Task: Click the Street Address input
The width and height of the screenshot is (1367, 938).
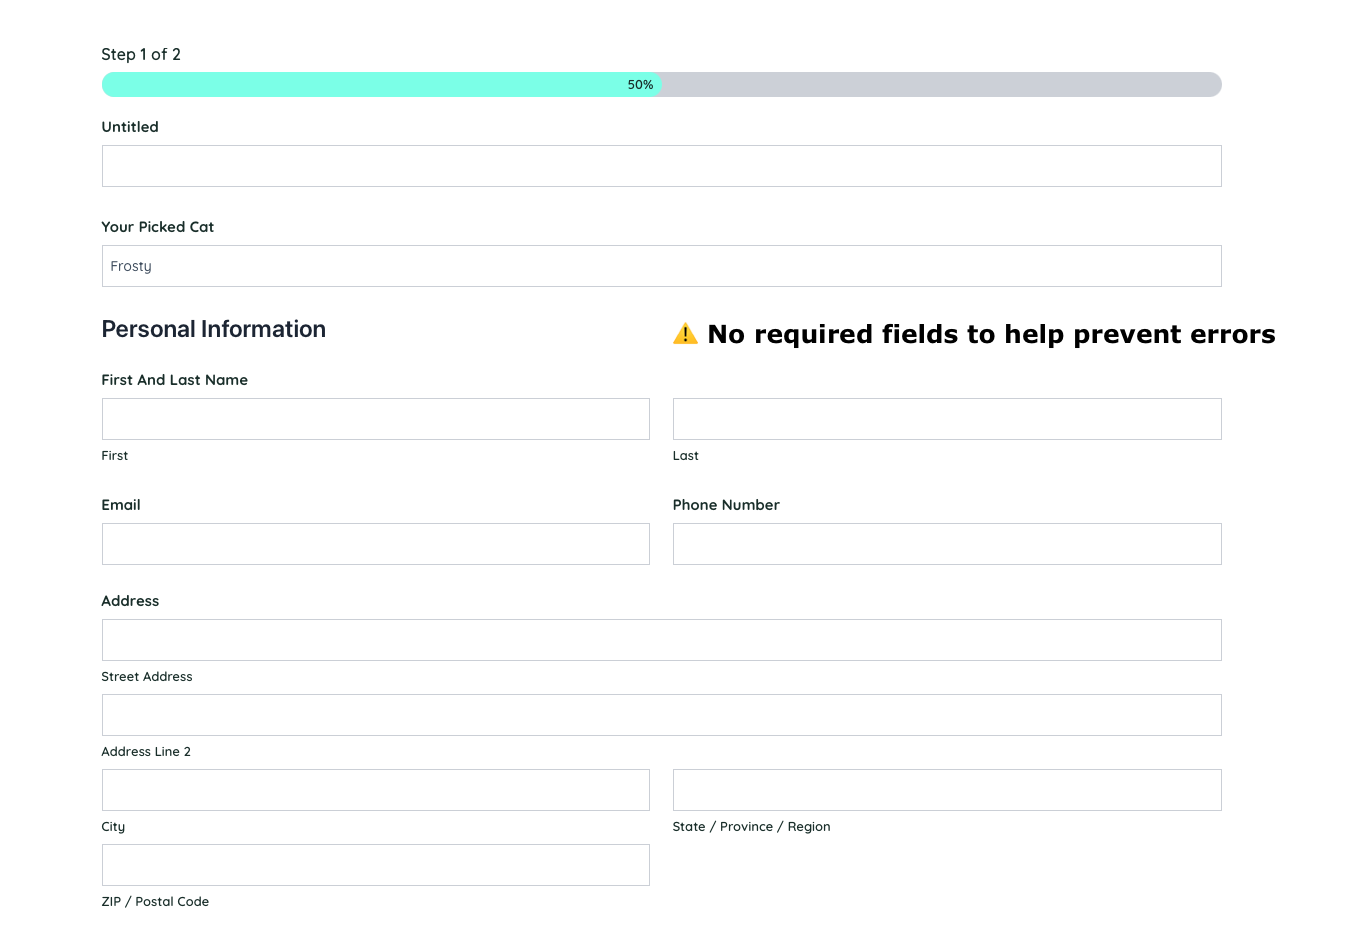Action: tap(661, 639)
